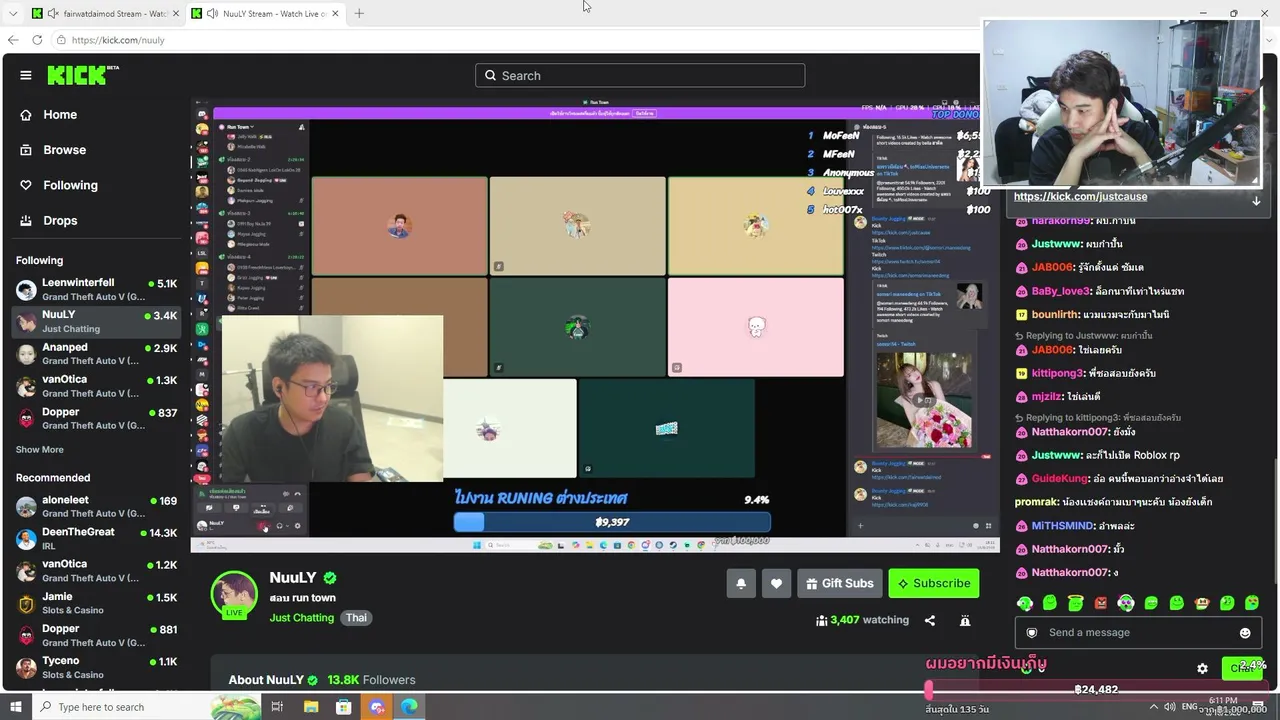Viewport: 1280px width, 720px height.
Task: Click the Kick search field
Action: (640, 76)
